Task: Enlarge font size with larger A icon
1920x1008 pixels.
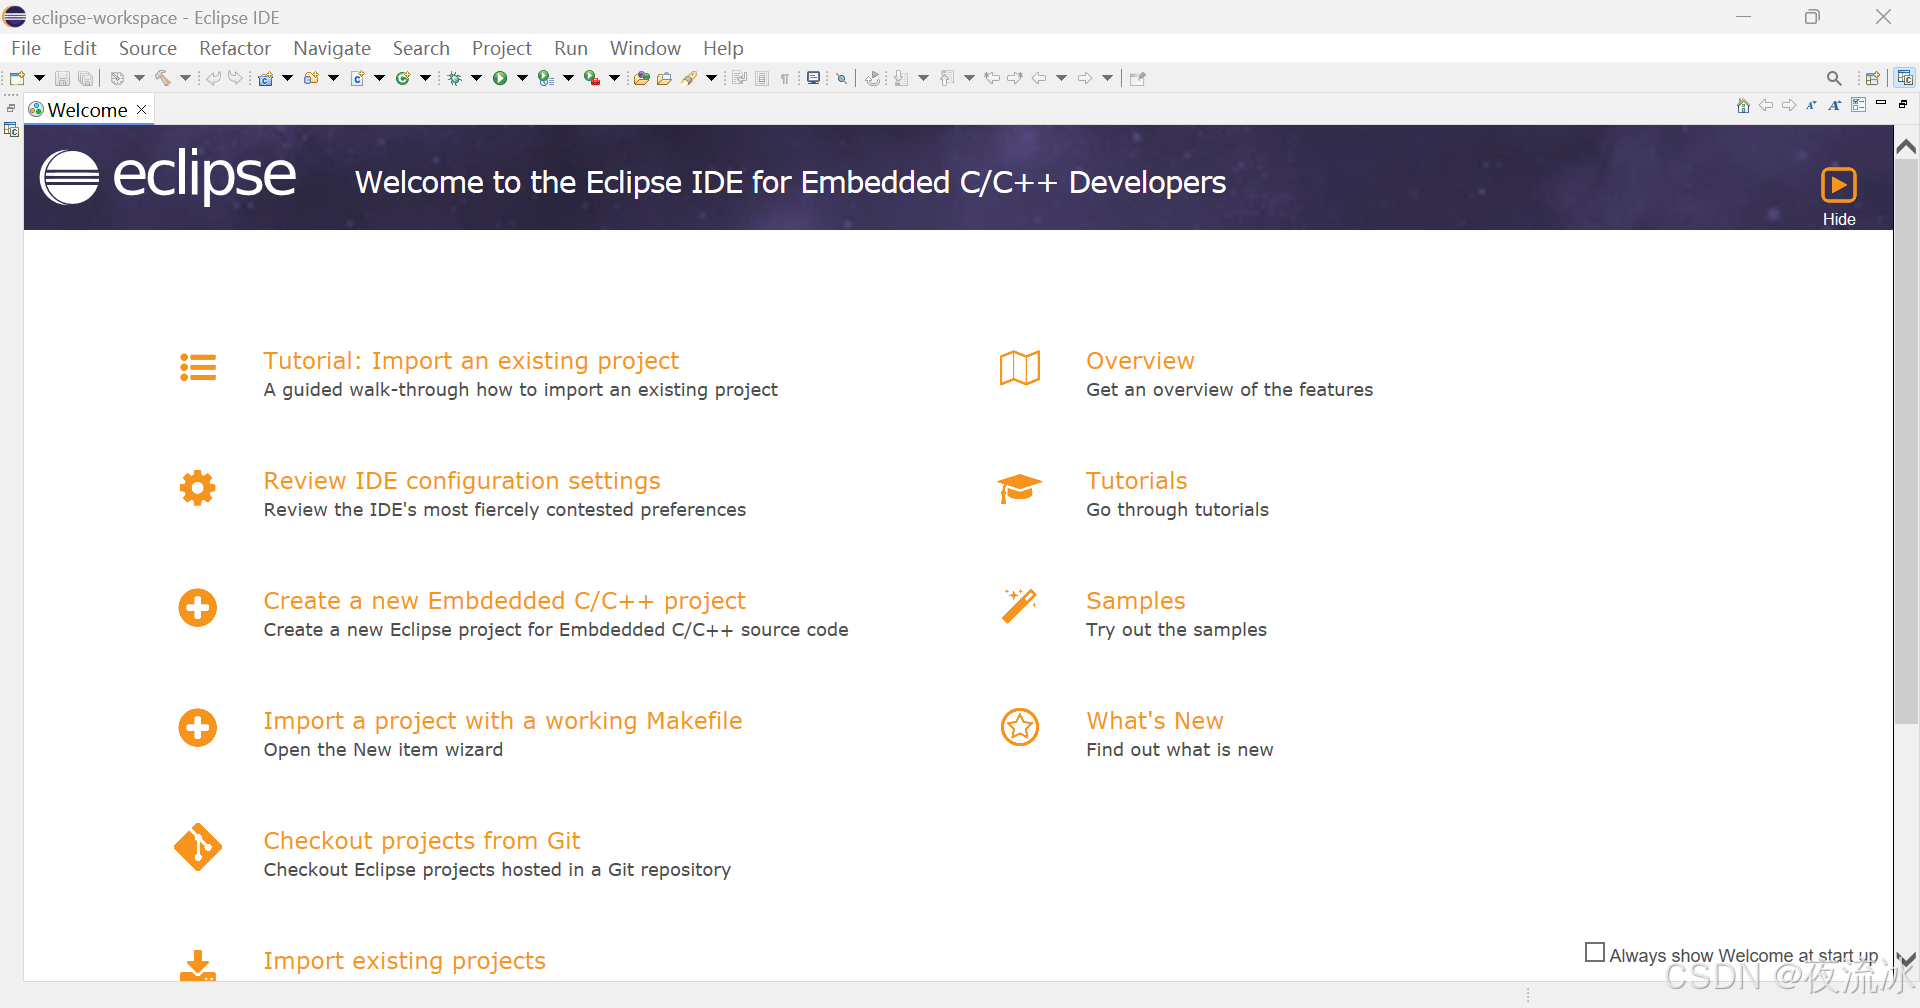Action: coord(1835,105)
